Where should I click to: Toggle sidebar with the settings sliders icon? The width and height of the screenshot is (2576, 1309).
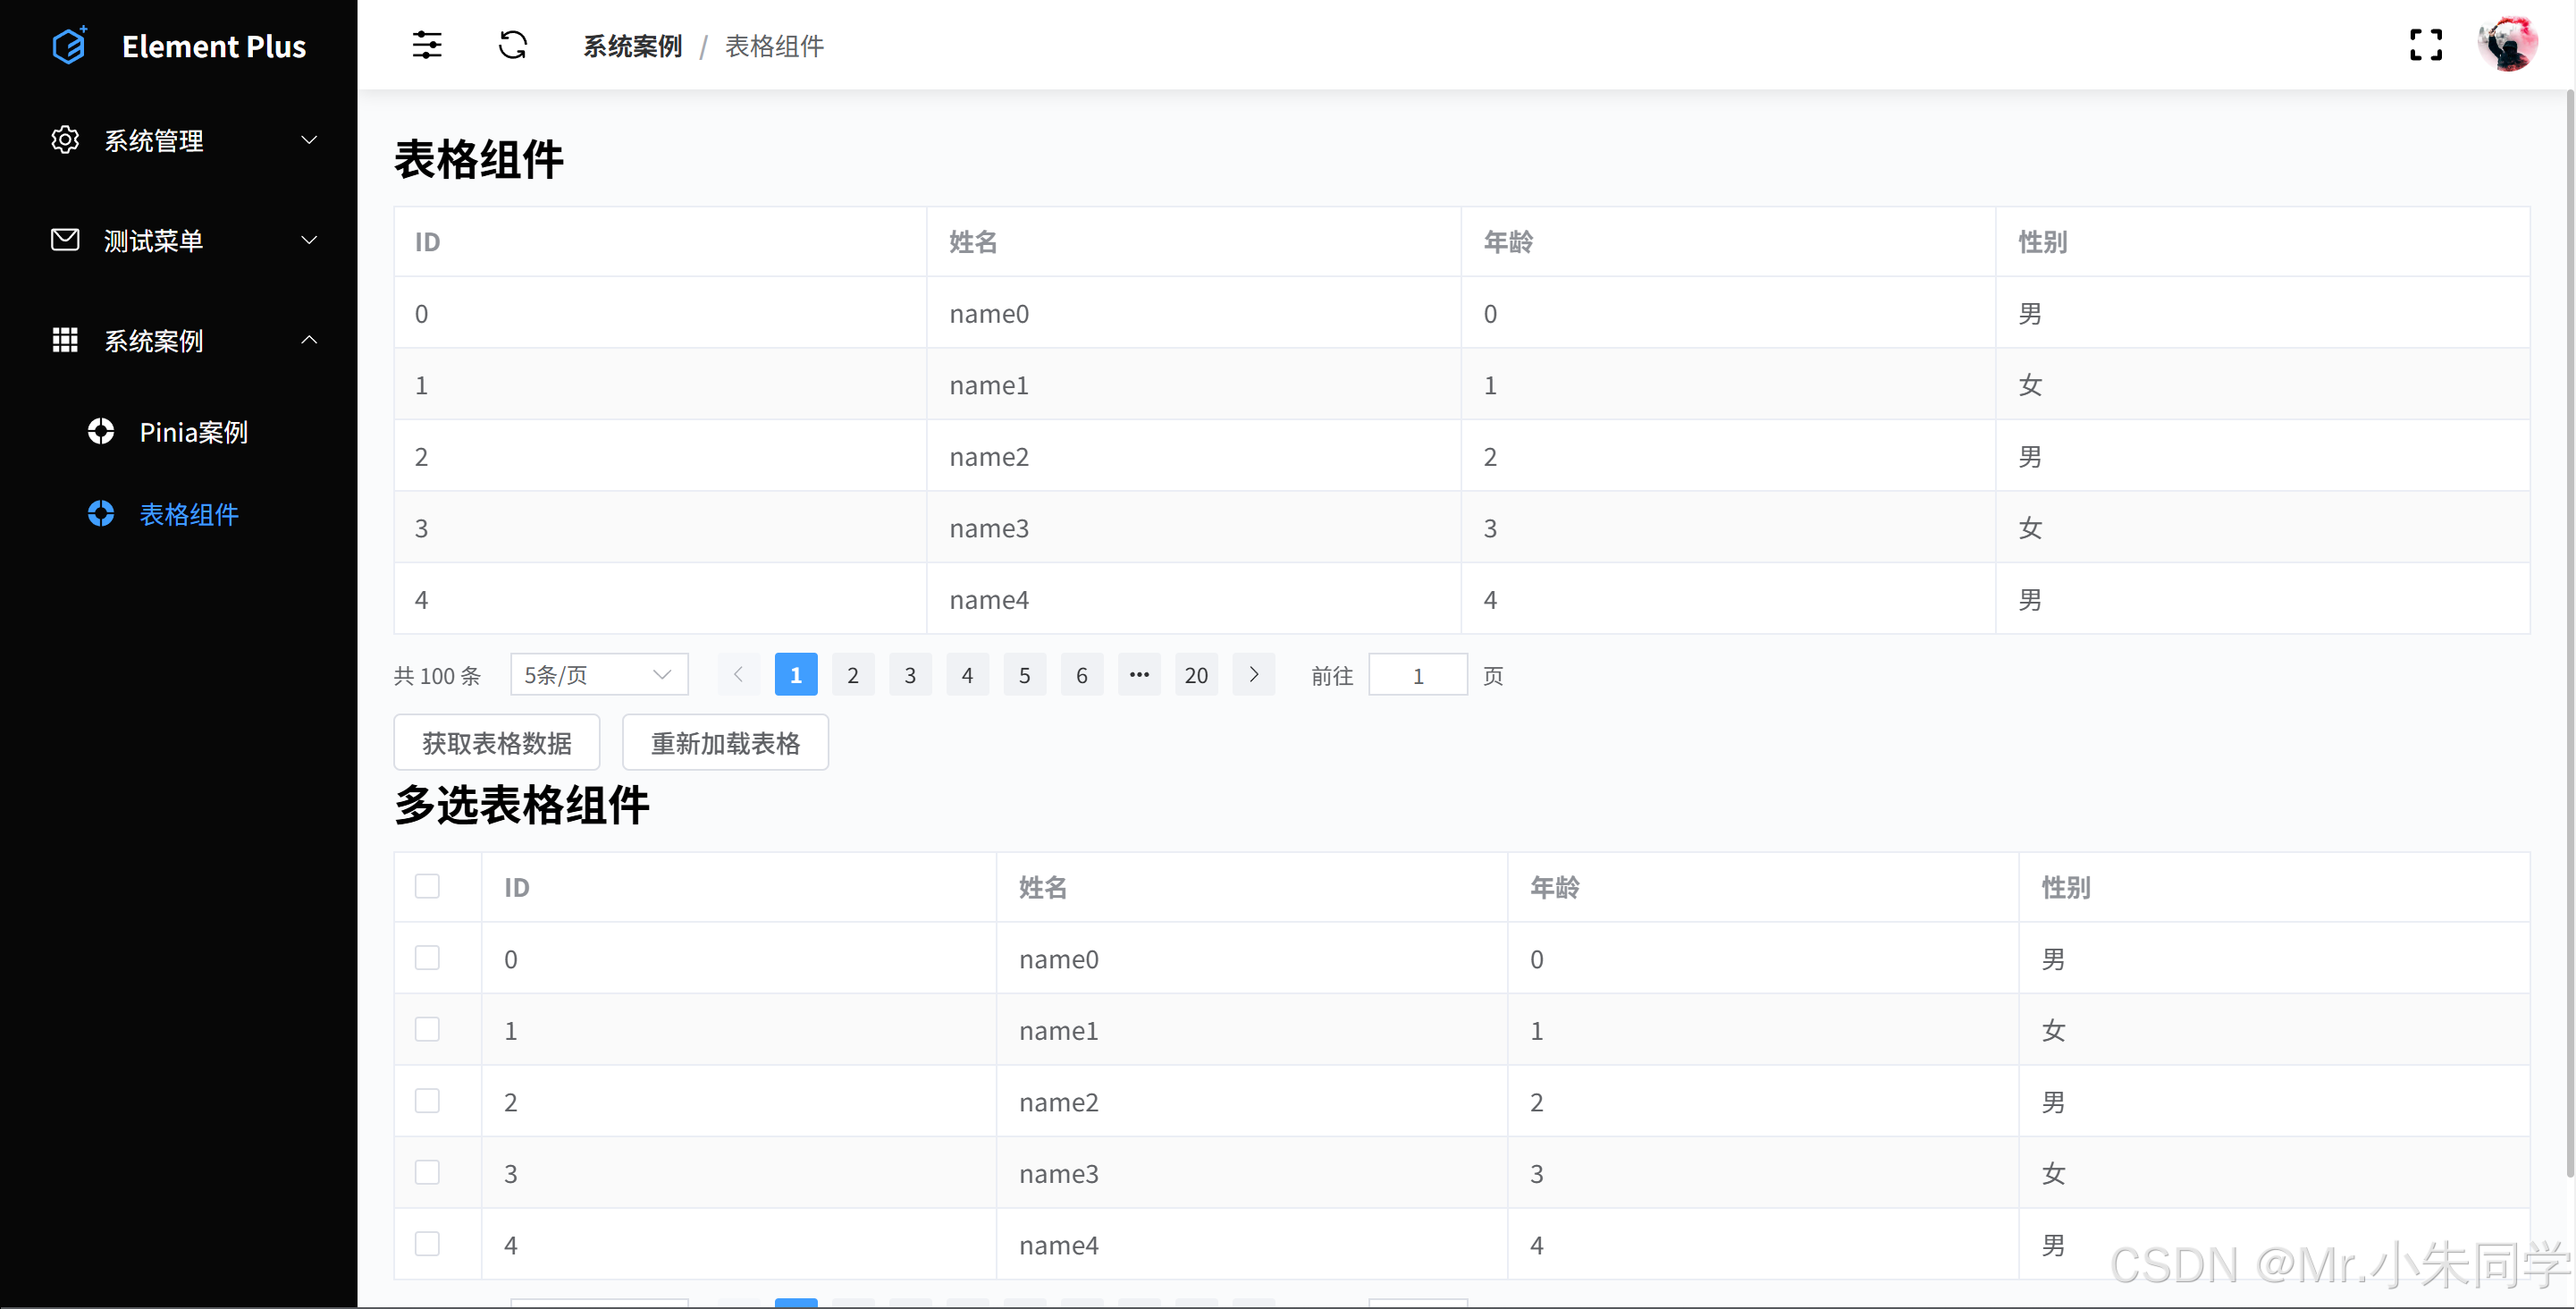point(427,45)
